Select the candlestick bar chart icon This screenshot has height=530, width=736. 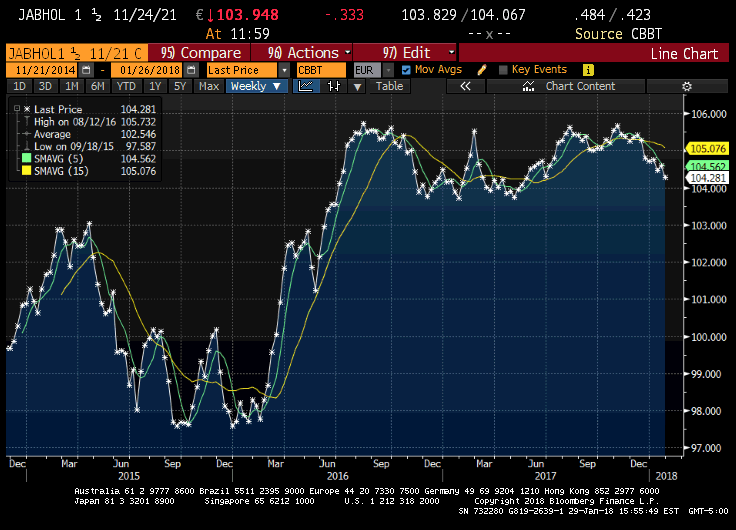point(334,86)
